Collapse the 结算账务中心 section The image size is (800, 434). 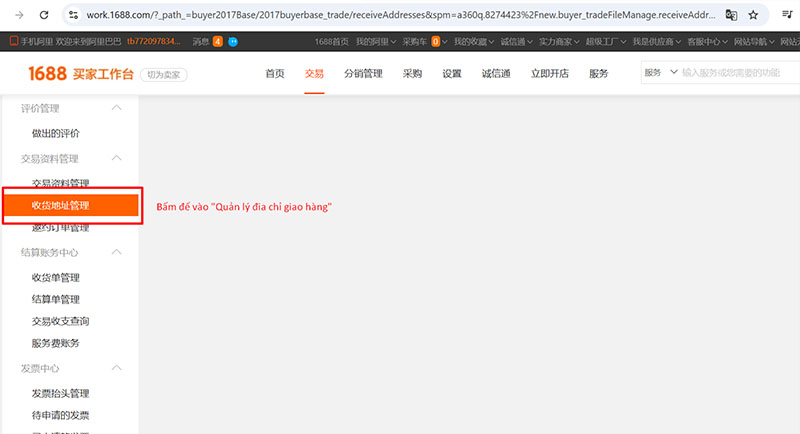(117, 253)
